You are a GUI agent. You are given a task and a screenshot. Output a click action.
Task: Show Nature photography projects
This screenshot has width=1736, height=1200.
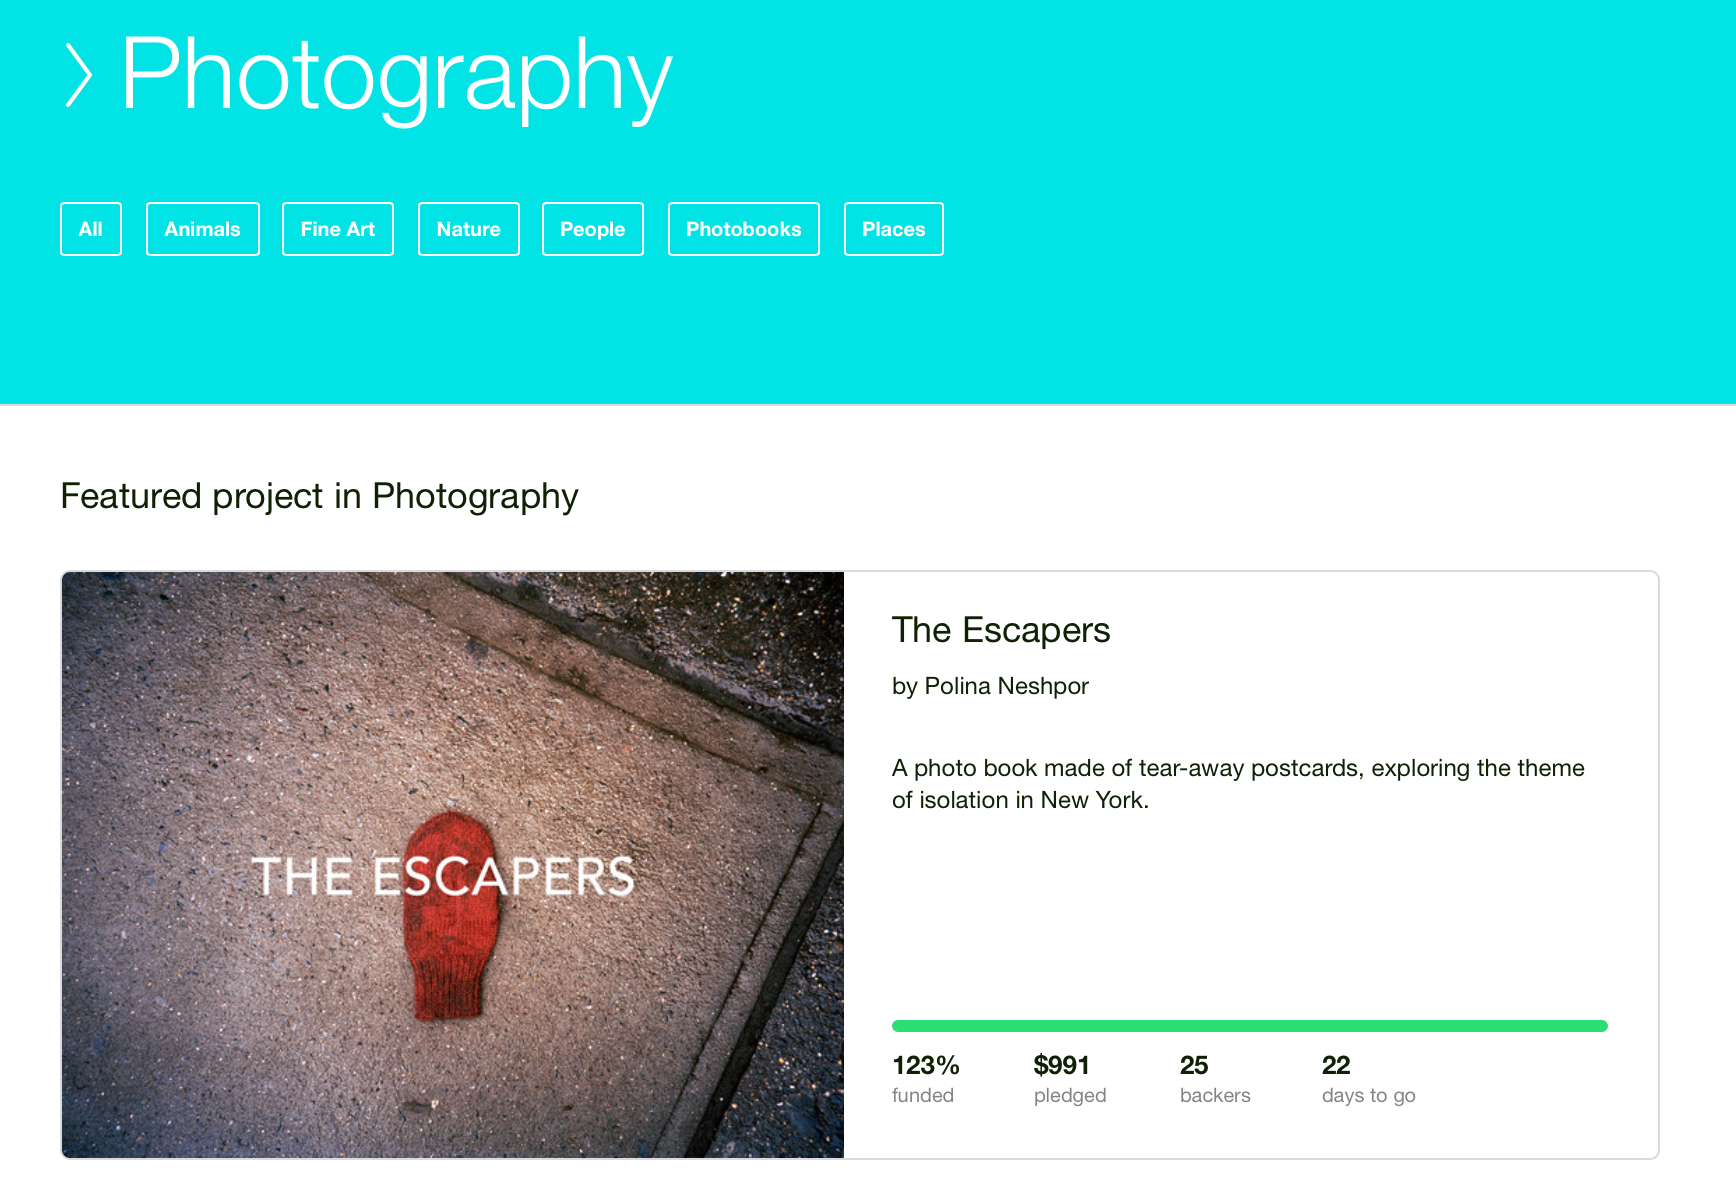[x=469, y=229]
